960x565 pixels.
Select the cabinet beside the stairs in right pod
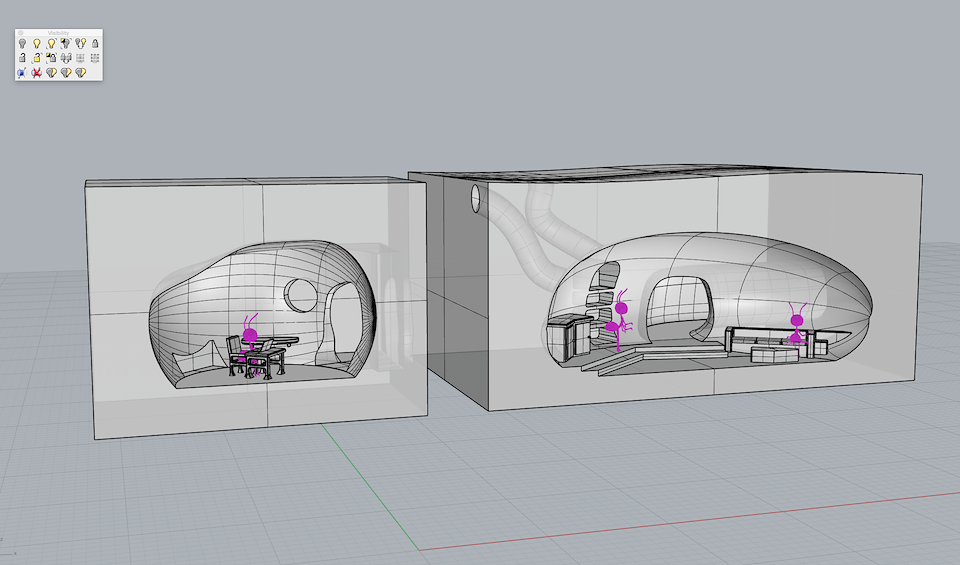click(568, 338)
